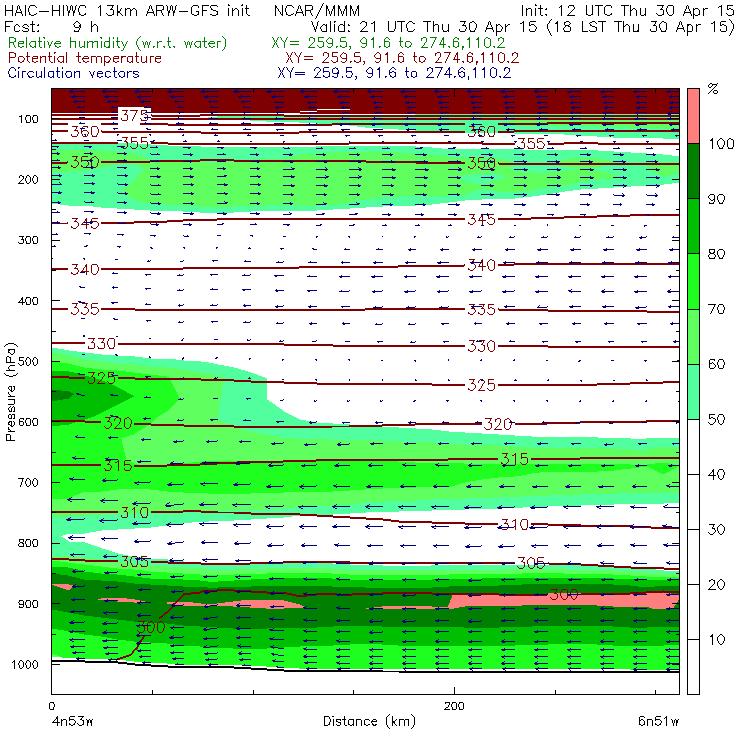Click the '375' potential temperature contour label

tap(134, 115)
